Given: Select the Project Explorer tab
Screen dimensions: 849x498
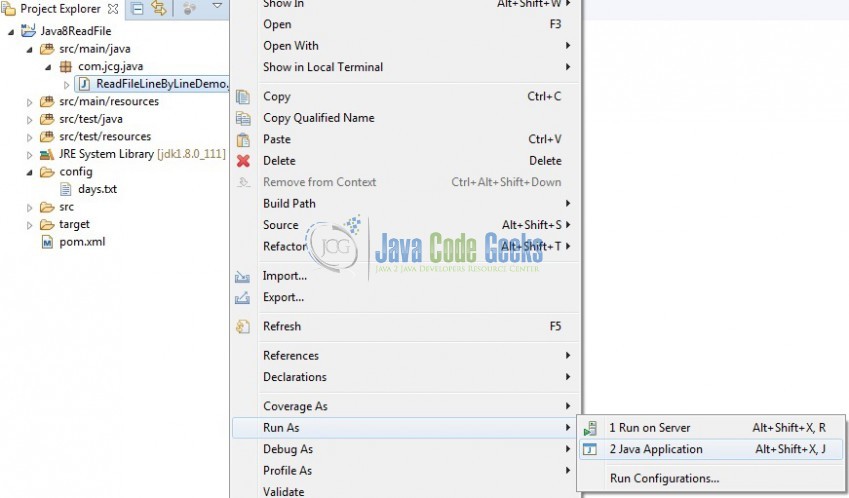Looking at the screenshot, I should click(x=61, y=9).
